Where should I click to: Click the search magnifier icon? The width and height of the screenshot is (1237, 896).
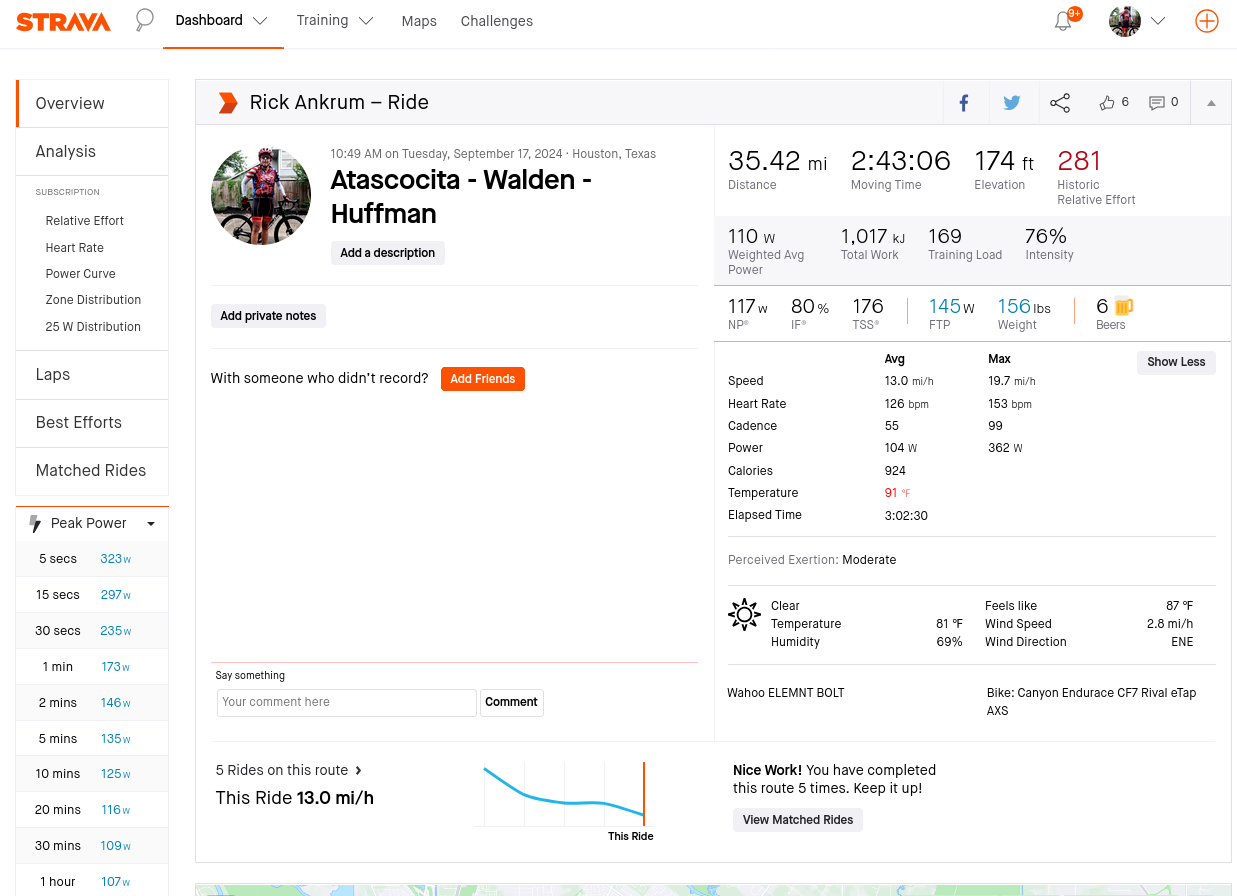pos(145,20)
